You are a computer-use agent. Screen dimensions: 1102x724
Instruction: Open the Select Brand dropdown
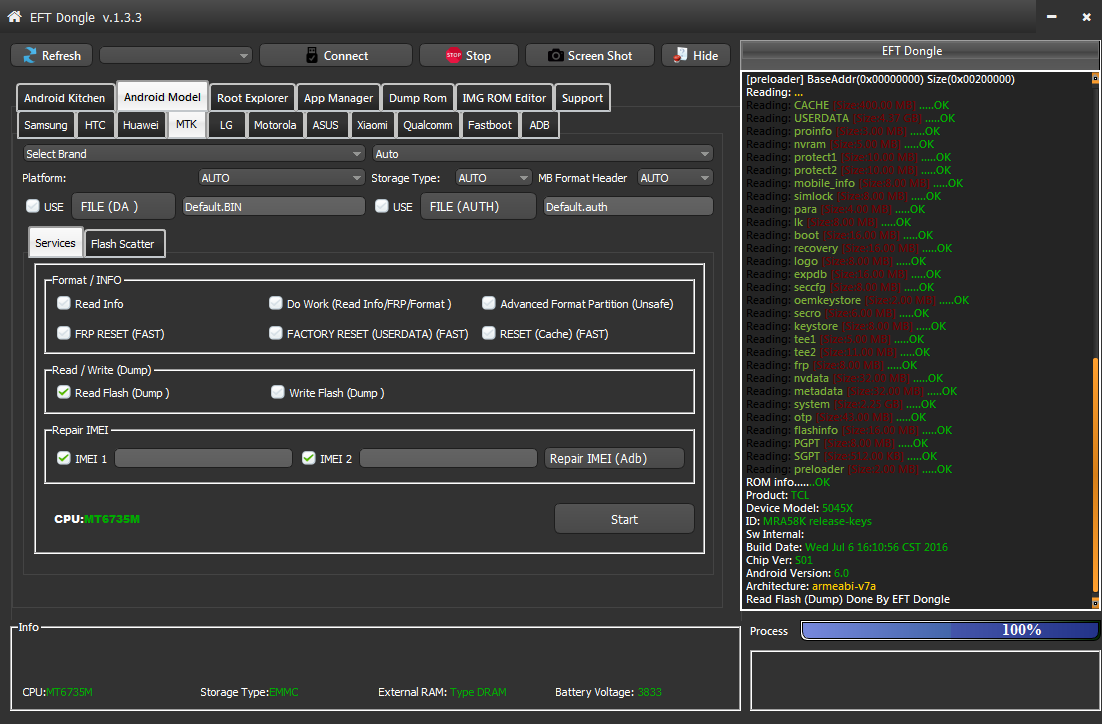[x=193, y=154]
